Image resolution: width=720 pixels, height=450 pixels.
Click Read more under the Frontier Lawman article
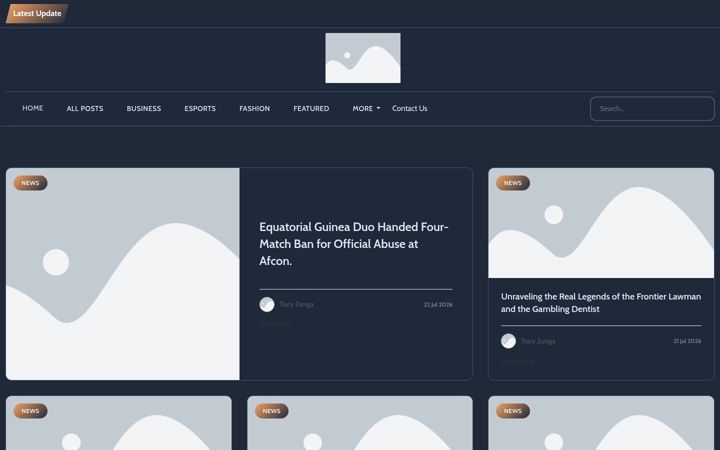point(522,362)
